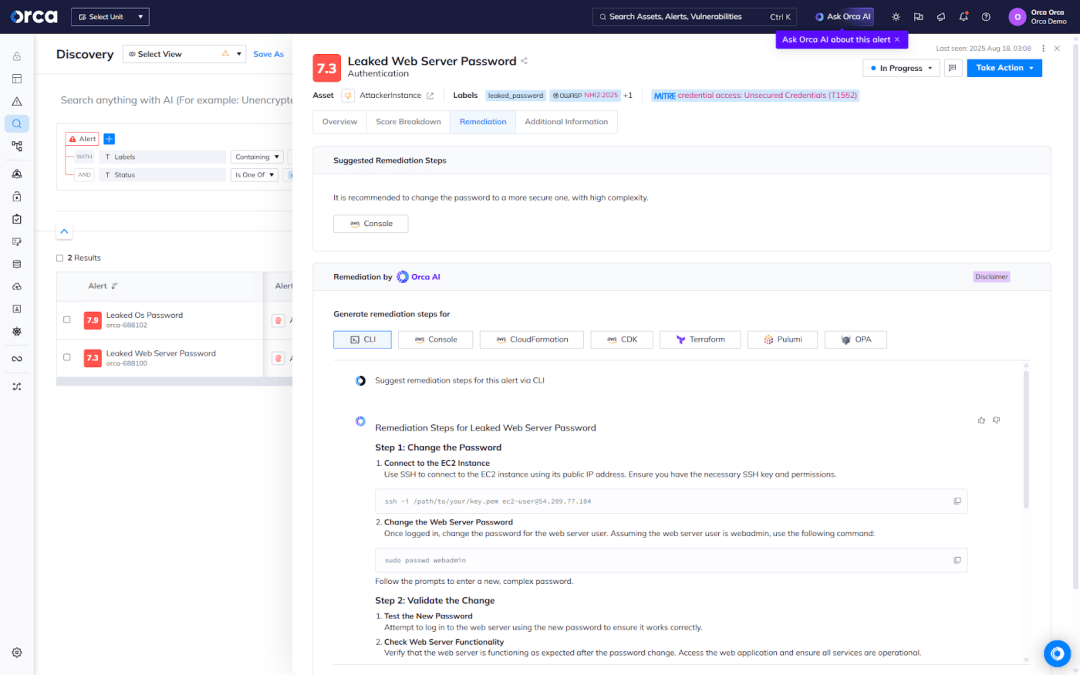
Task: Select Pulumi remediation option
Action: [782, 340]
